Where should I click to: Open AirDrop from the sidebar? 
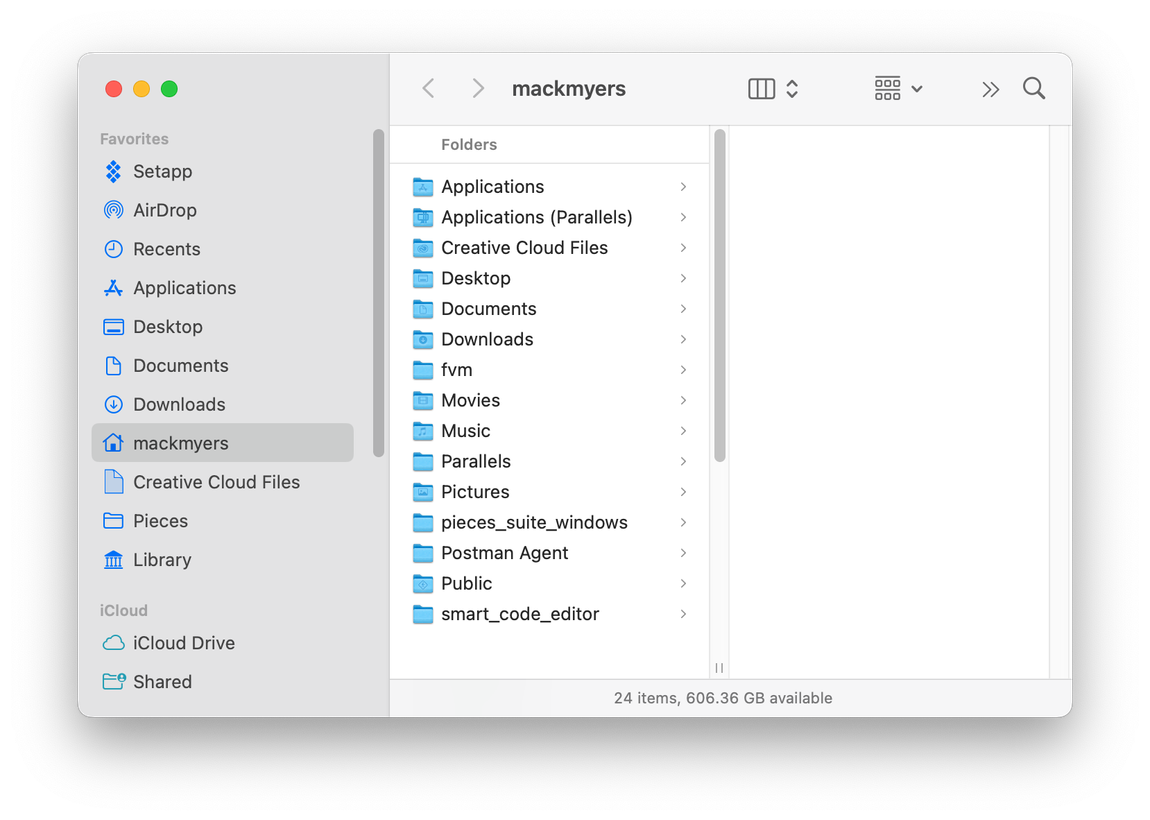[164, 210]
